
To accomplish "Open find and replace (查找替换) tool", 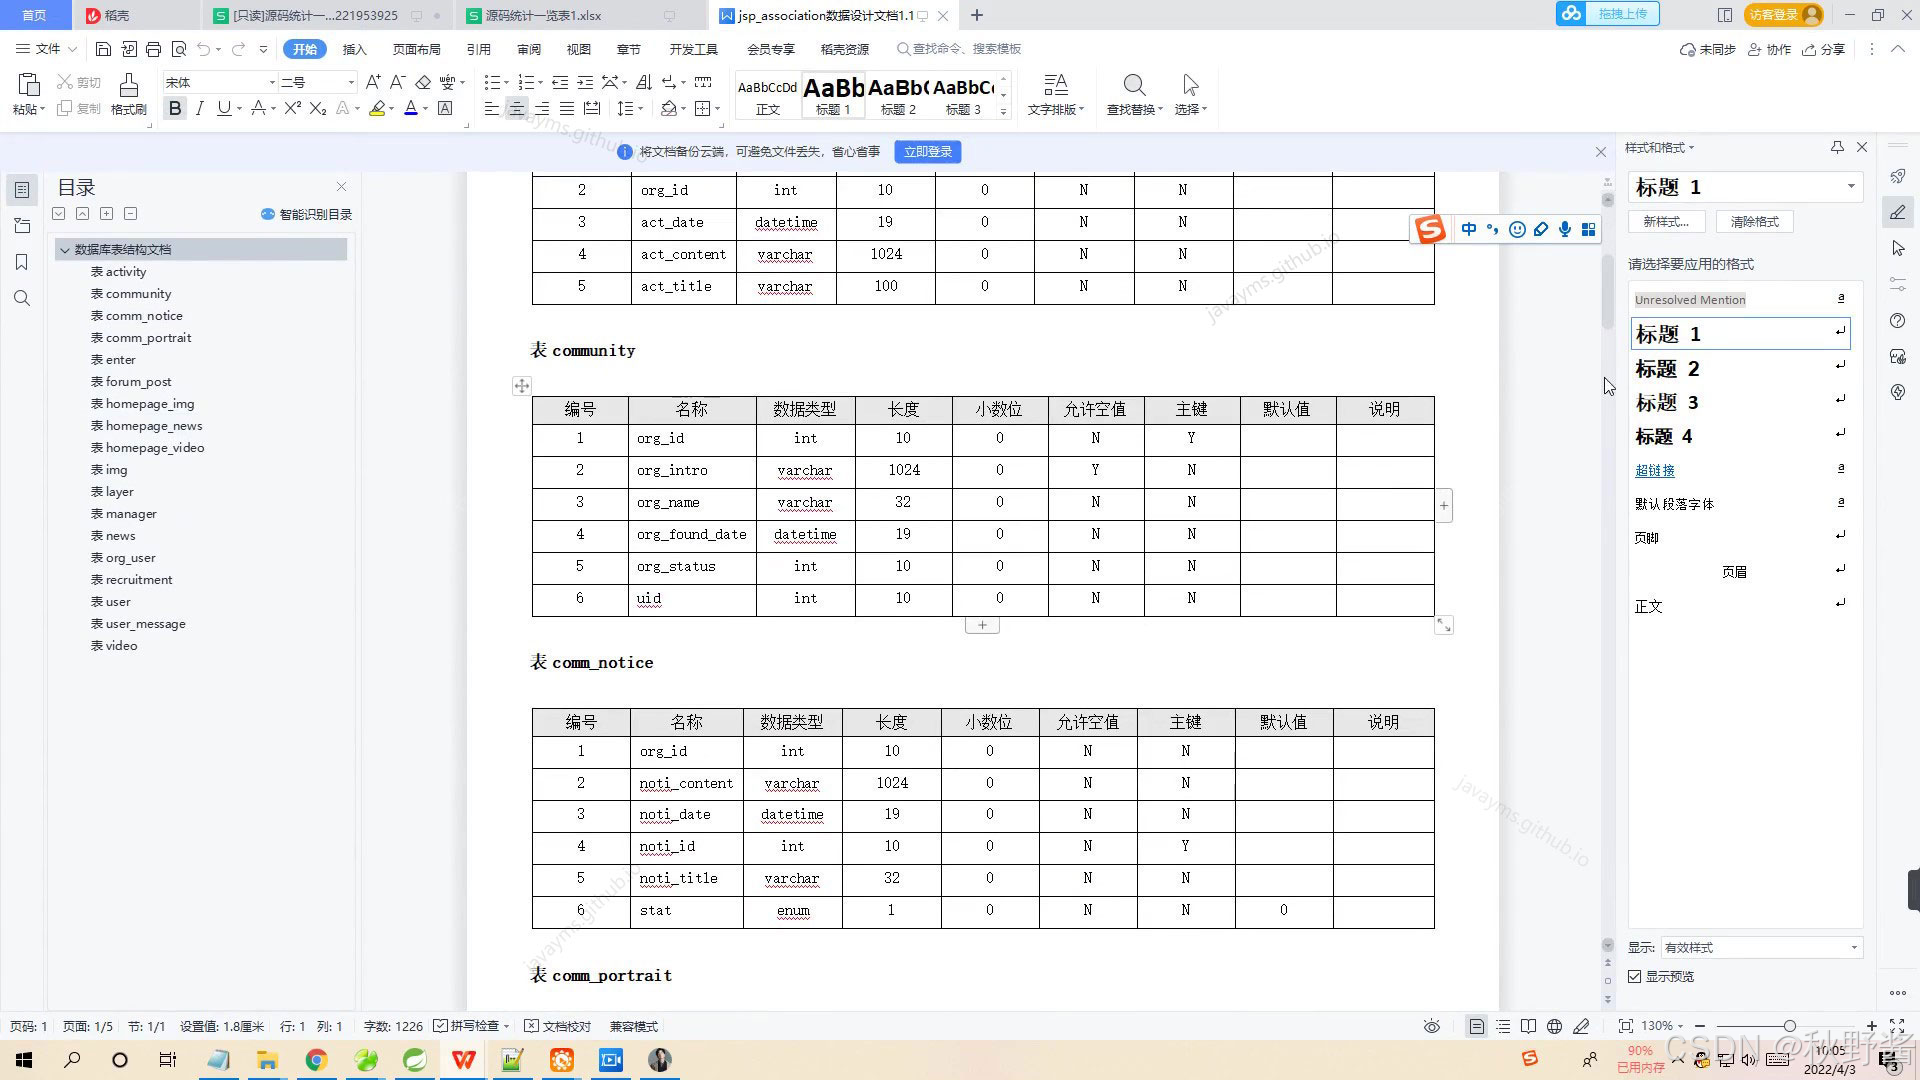I will pos(1134,94).
